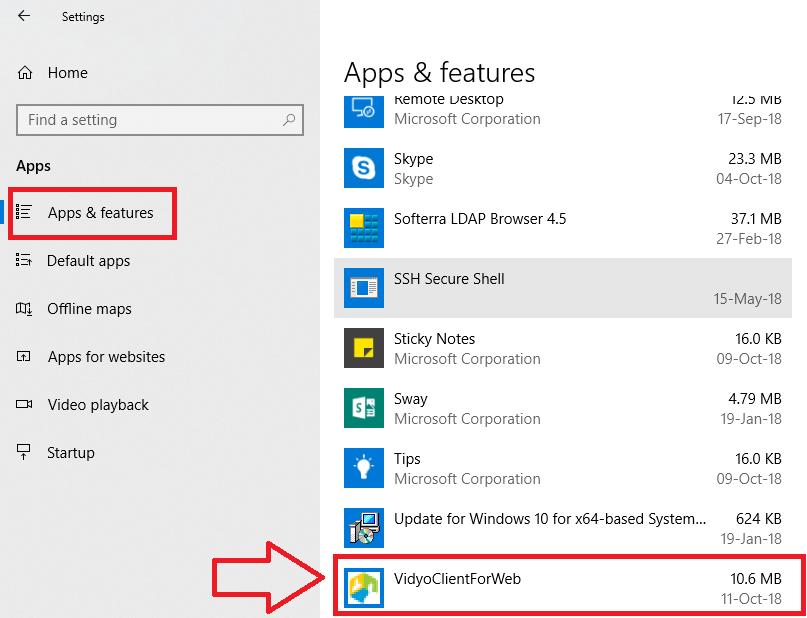
Task: Select the VidyoClientForWeb entry
Action: click(563, 588)
